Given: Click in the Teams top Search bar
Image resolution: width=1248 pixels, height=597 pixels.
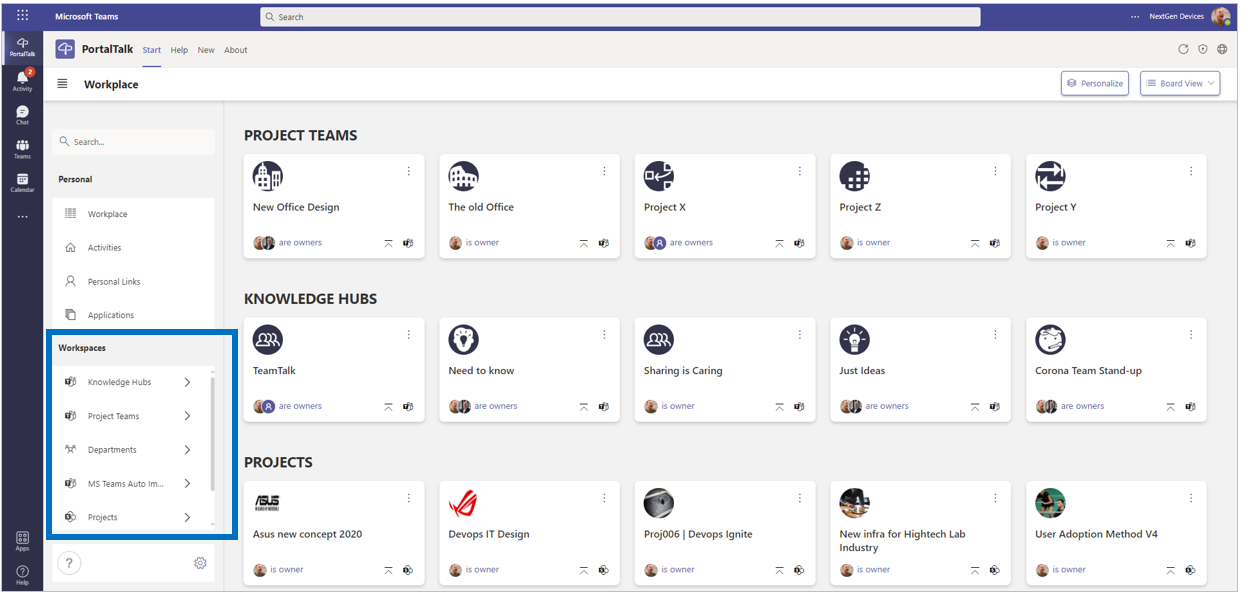Looking at the screenshot, I should click(x=620, y=17).
